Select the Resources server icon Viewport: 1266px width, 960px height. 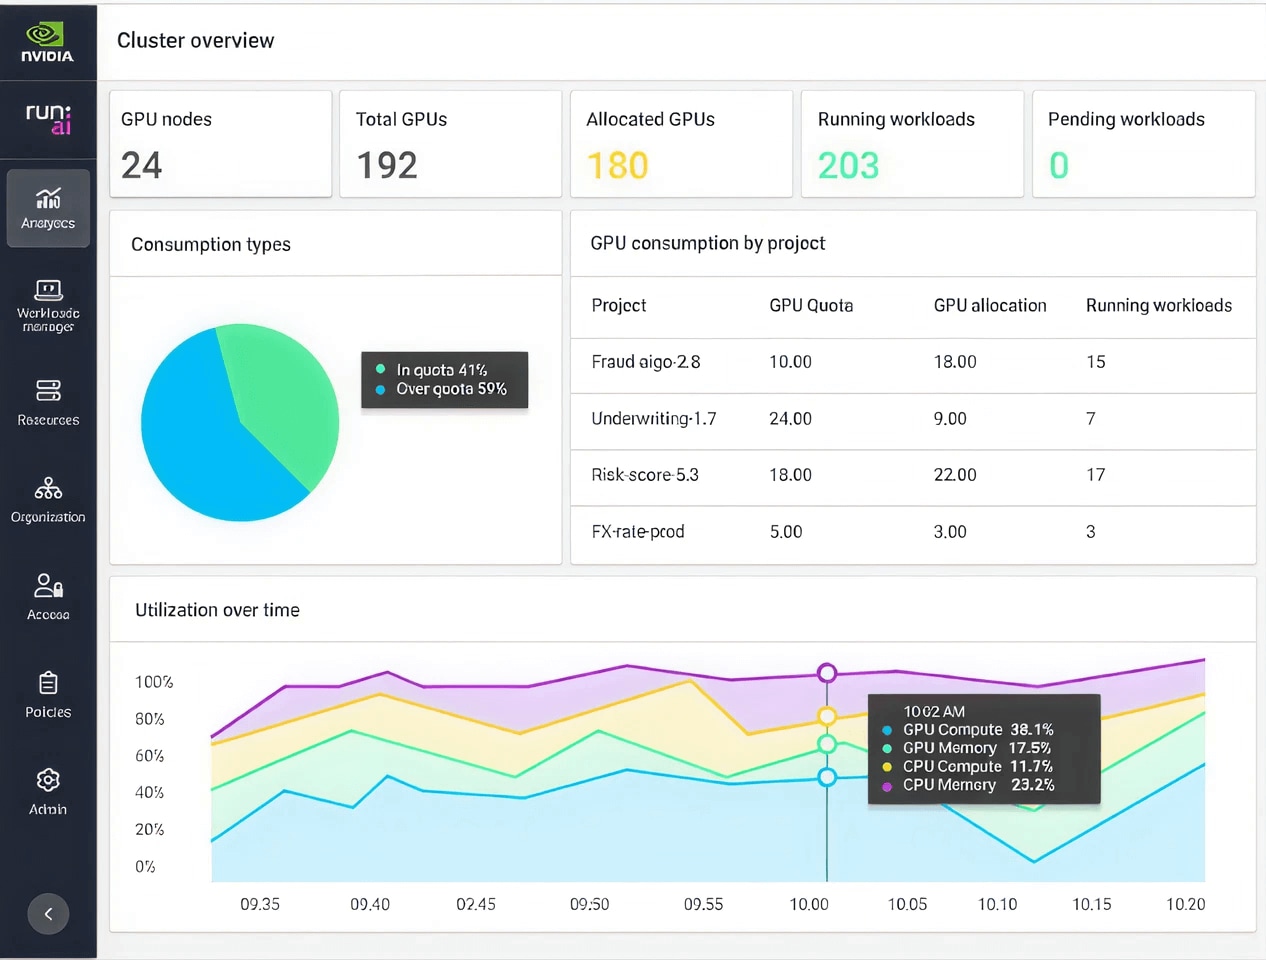pos(48,390)
